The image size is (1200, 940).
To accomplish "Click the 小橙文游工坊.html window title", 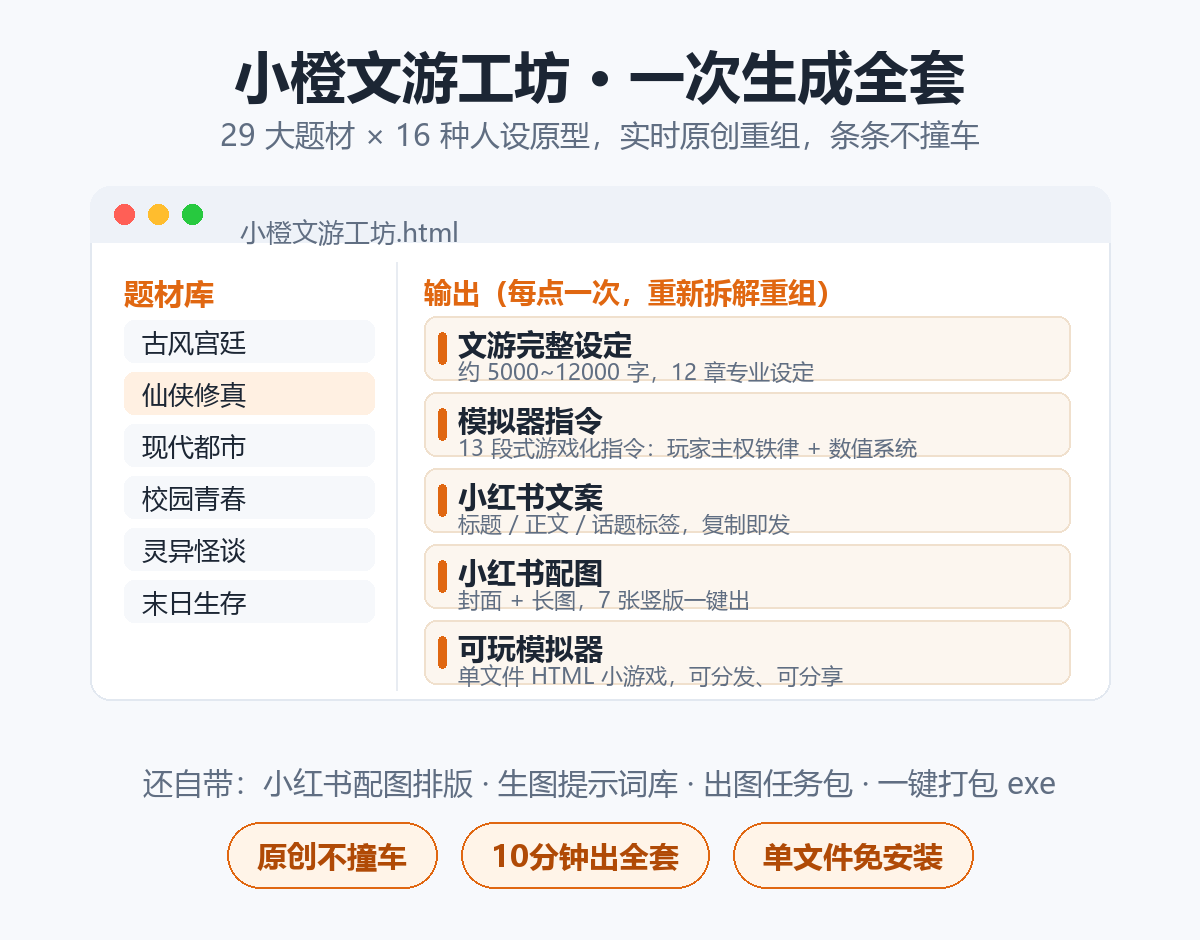I will [x=349, y=233].
